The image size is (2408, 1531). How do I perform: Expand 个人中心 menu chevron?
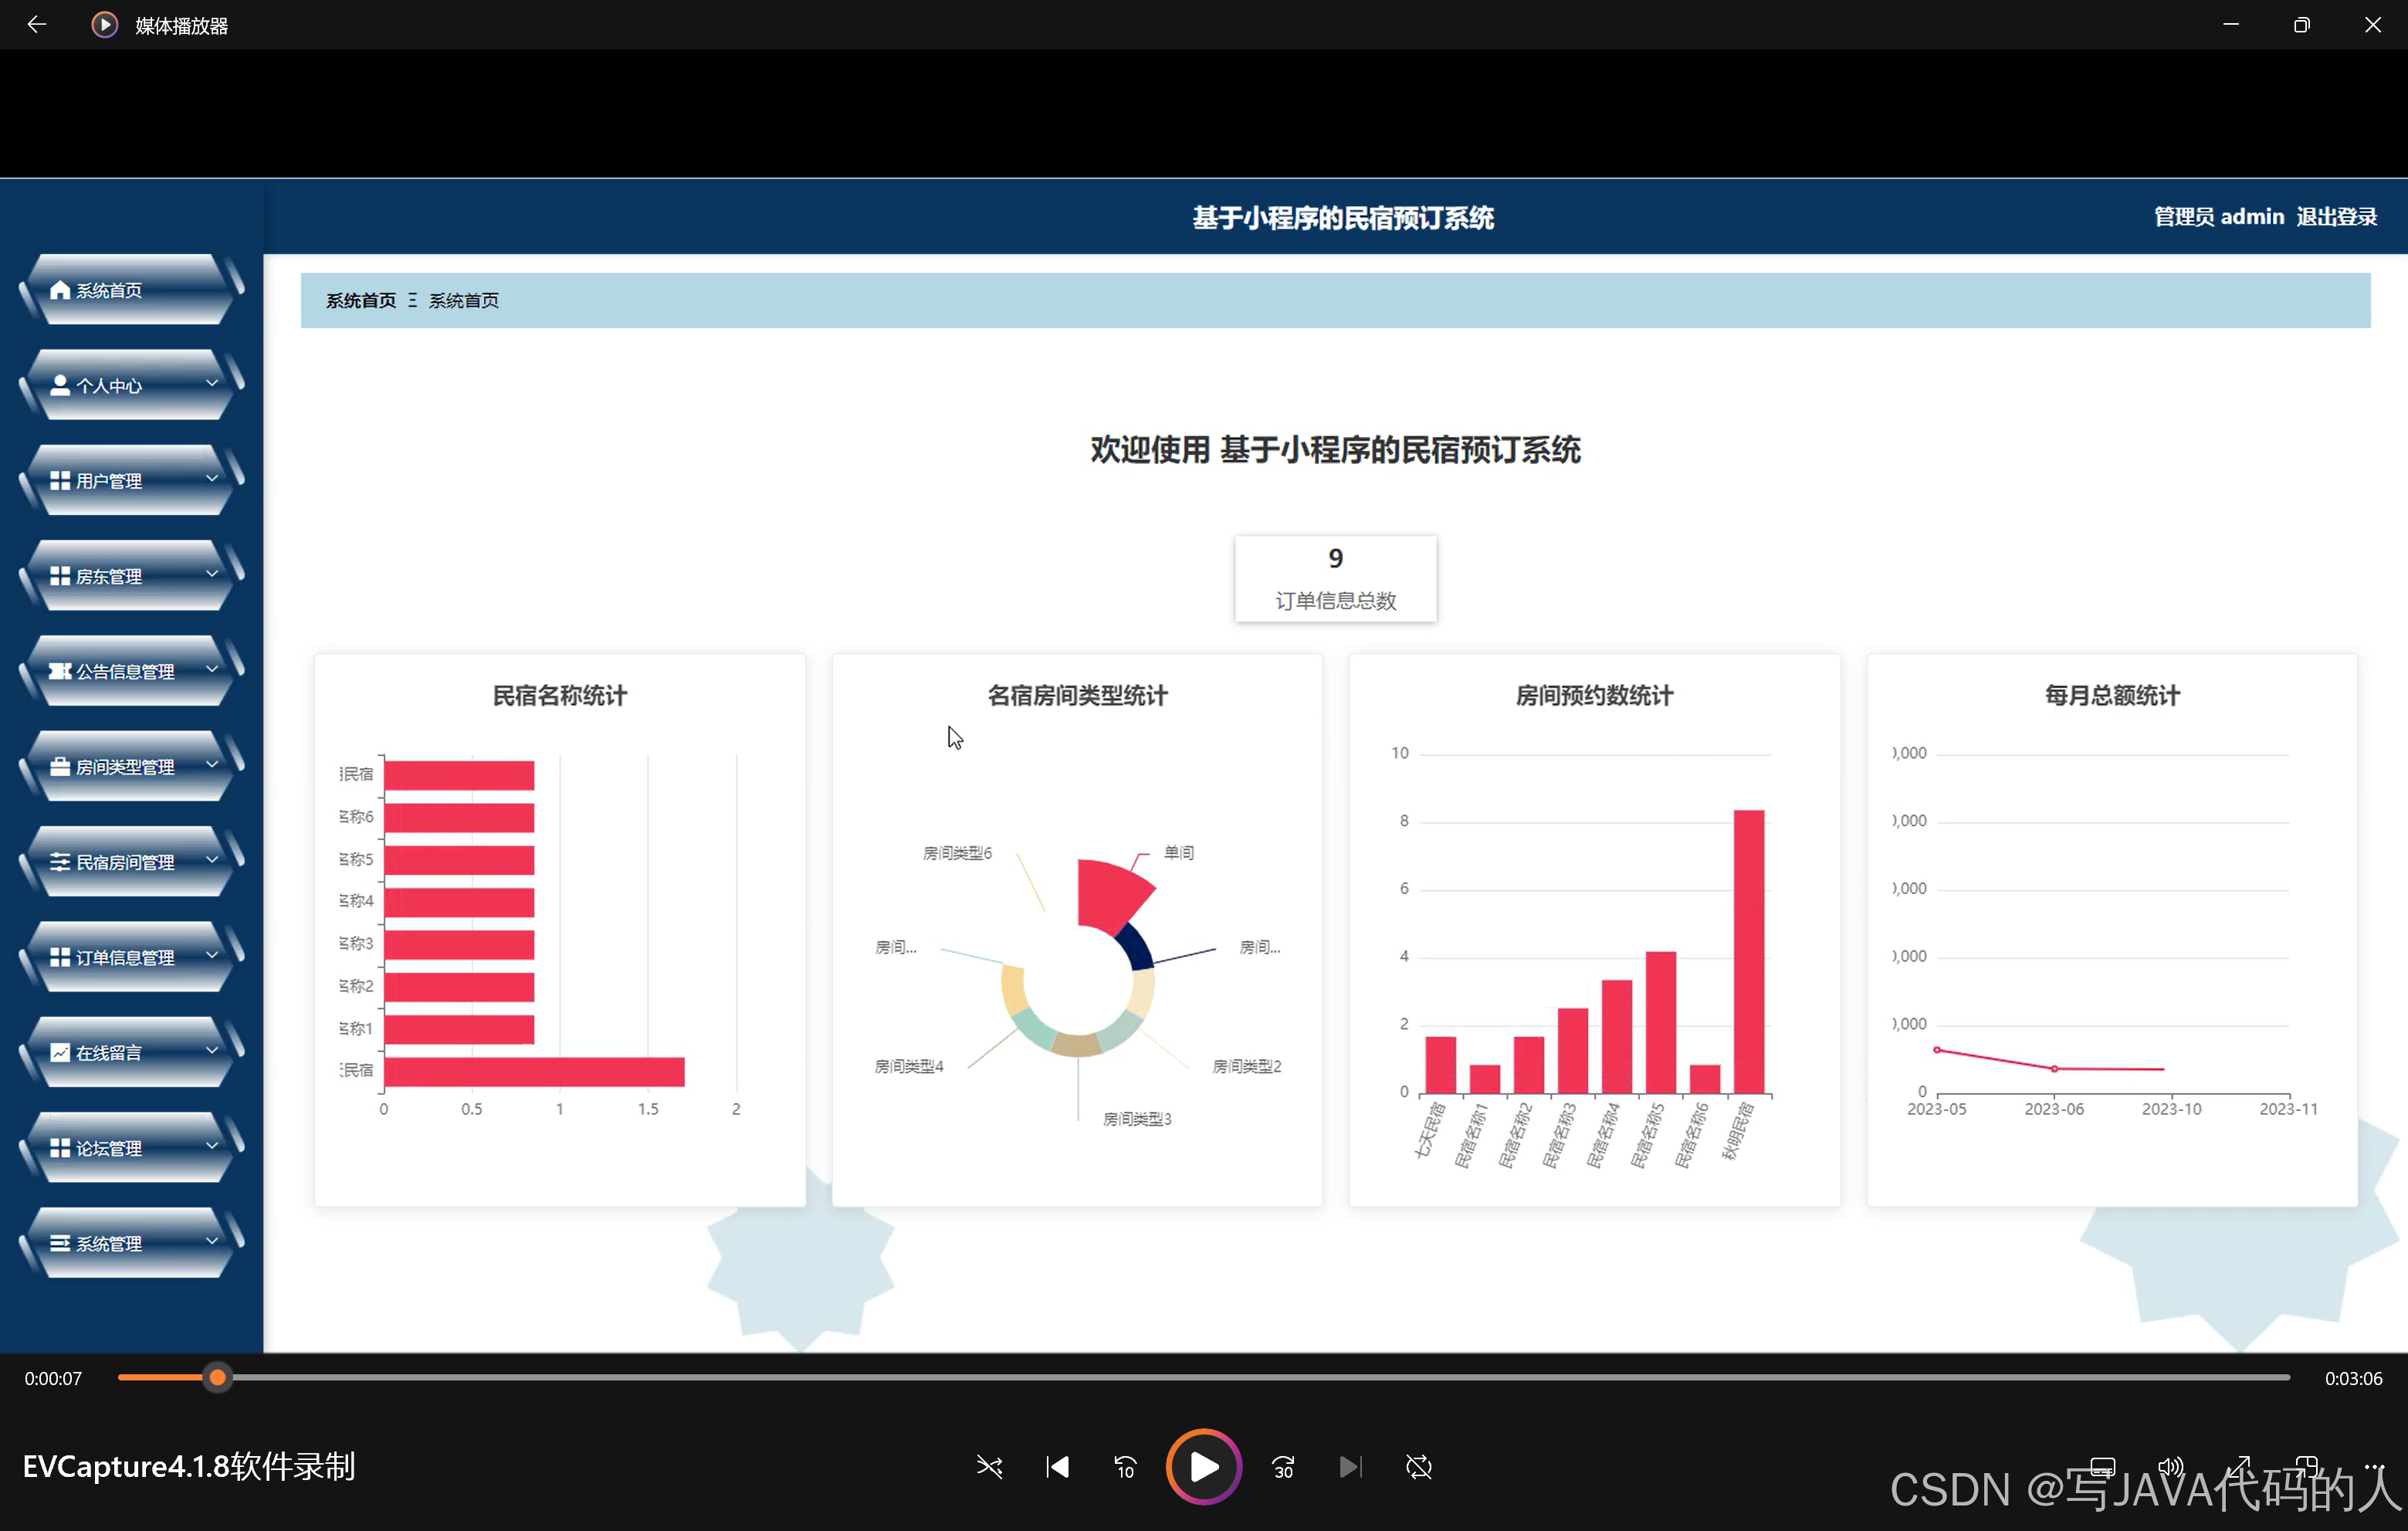point(212,383)
